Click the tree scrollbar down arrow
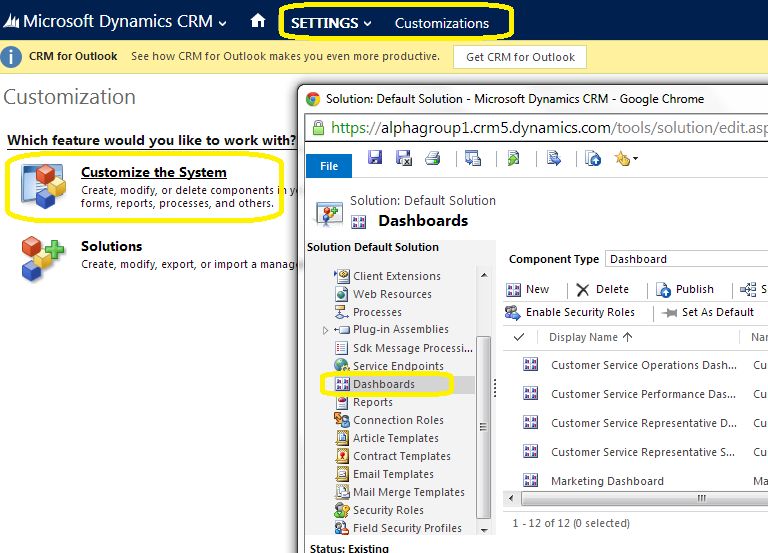 coord(484,530)
